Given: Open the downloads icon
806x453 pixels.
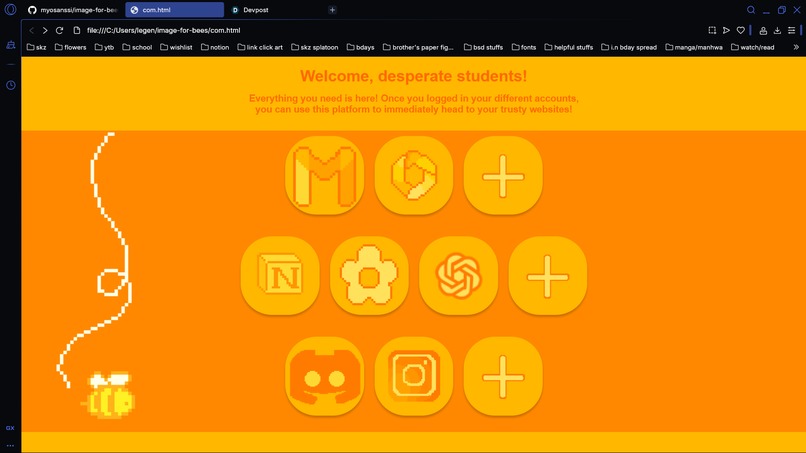Looking at the screenshot, I should pos(777,31).
